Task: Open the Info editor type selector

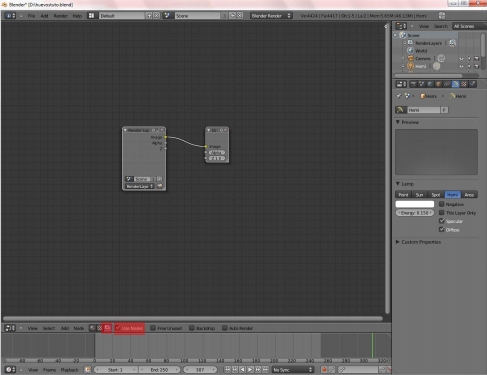Action: pos(10,16)
